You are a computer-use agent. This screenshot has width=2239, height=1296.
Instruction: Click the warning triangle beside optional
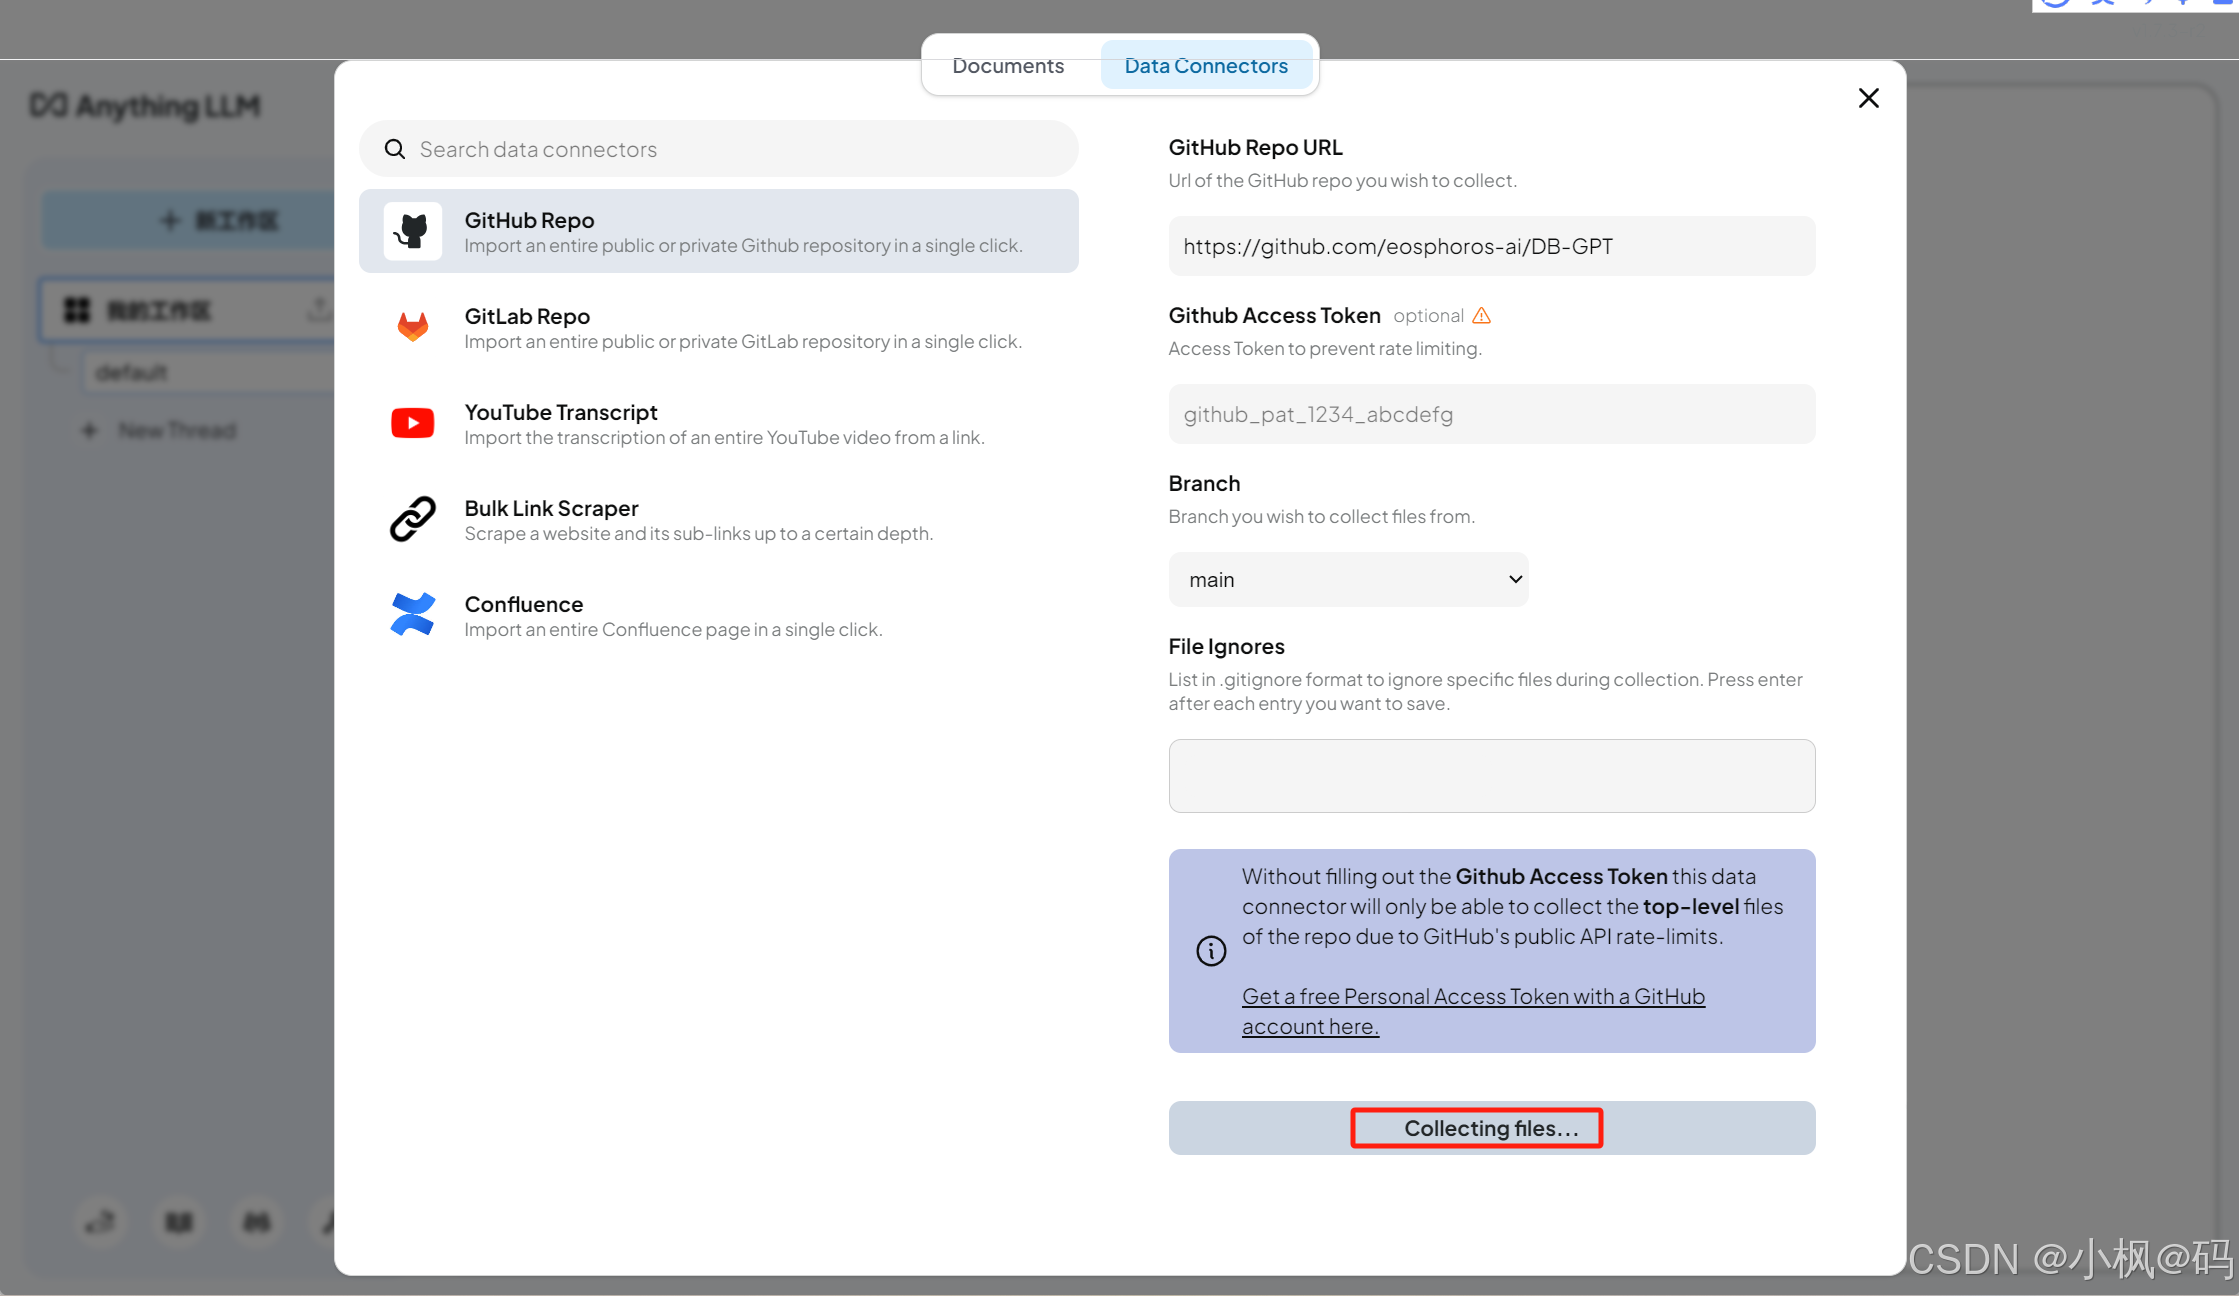click(x=1482, y=316)
